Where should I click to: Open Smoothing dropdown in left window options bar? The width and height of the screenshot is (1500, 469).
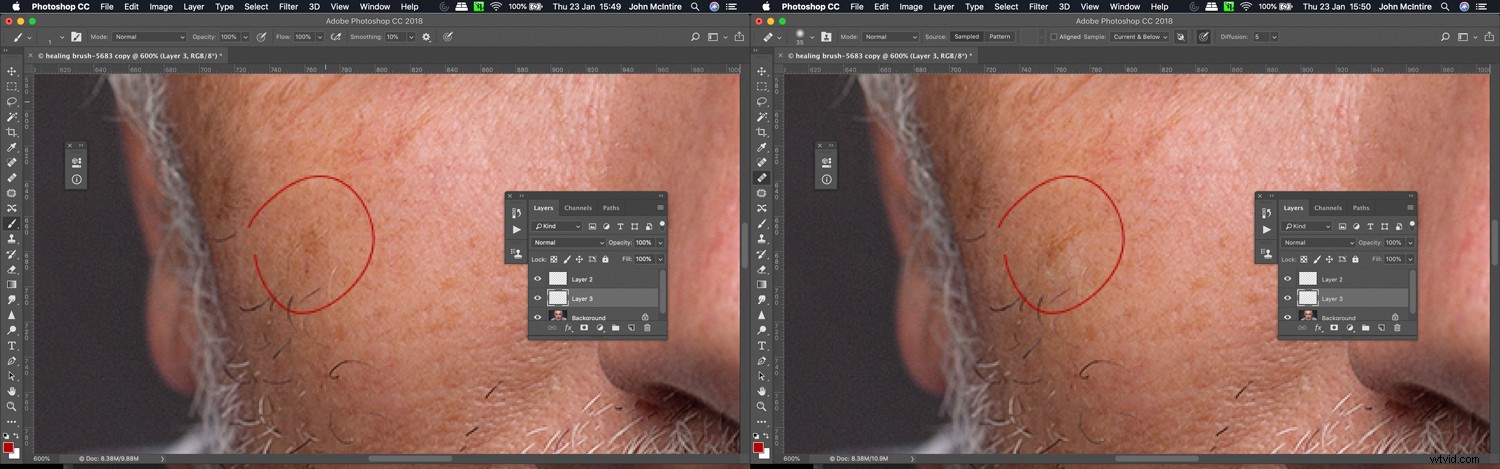coord(410,37)
